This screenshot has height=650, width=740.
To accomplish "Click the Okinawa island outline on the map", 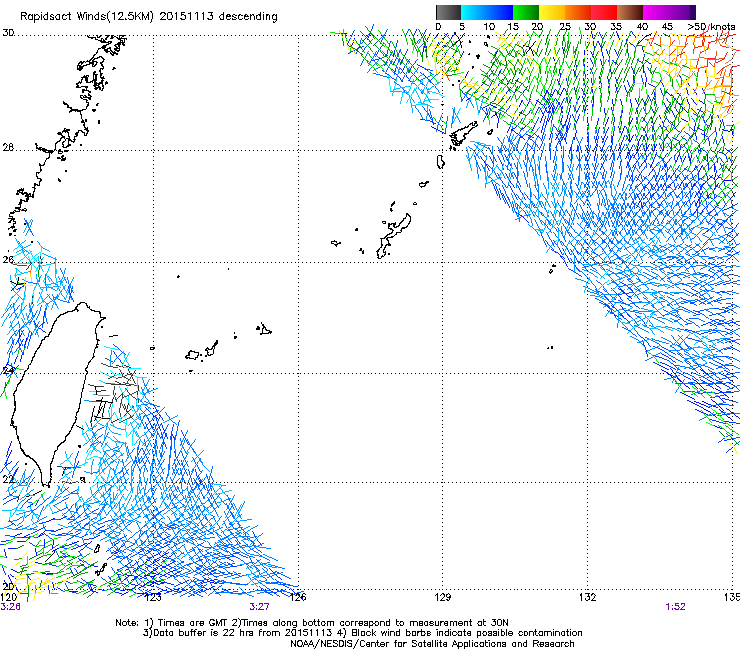I will tap(393, 236).
